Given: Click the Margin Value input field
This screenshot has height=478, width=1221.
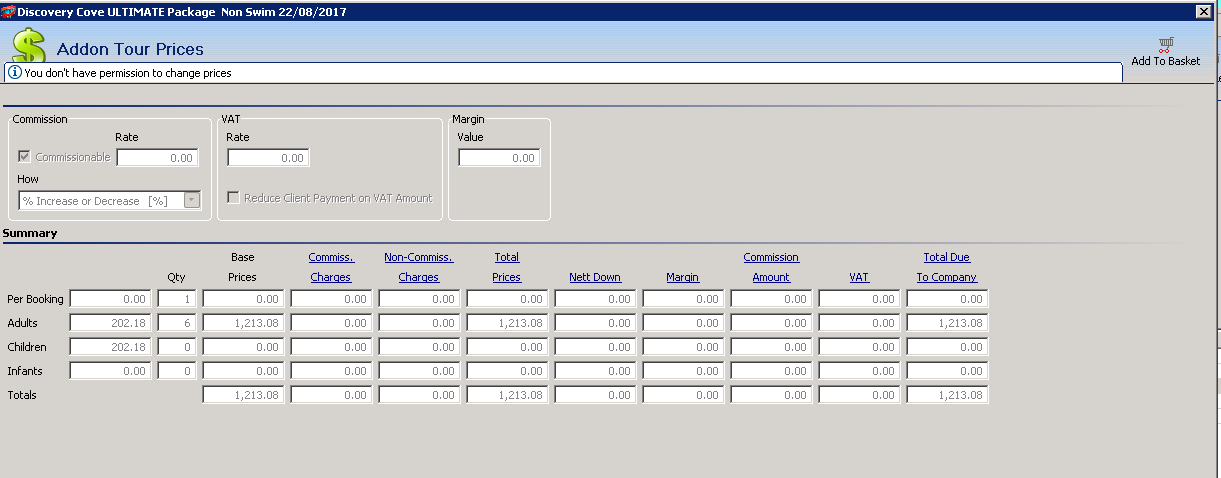Looking at the screenshot, I should coord(499,158).
